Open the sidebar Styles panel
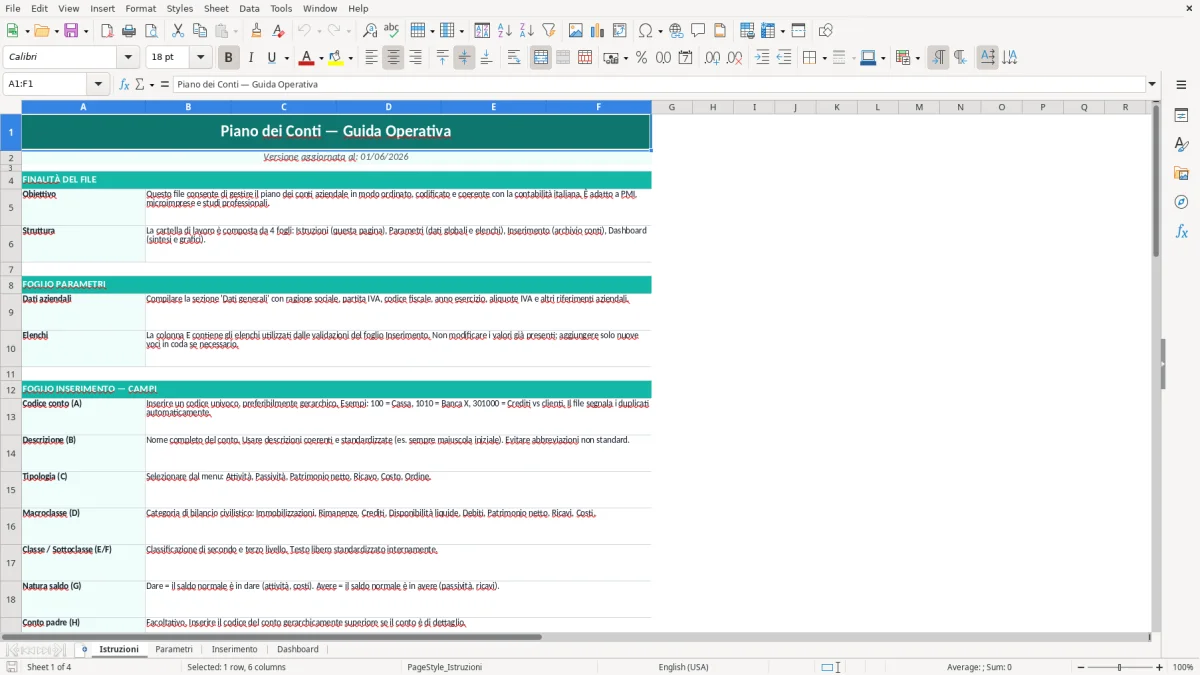 tap(1181, 144)
